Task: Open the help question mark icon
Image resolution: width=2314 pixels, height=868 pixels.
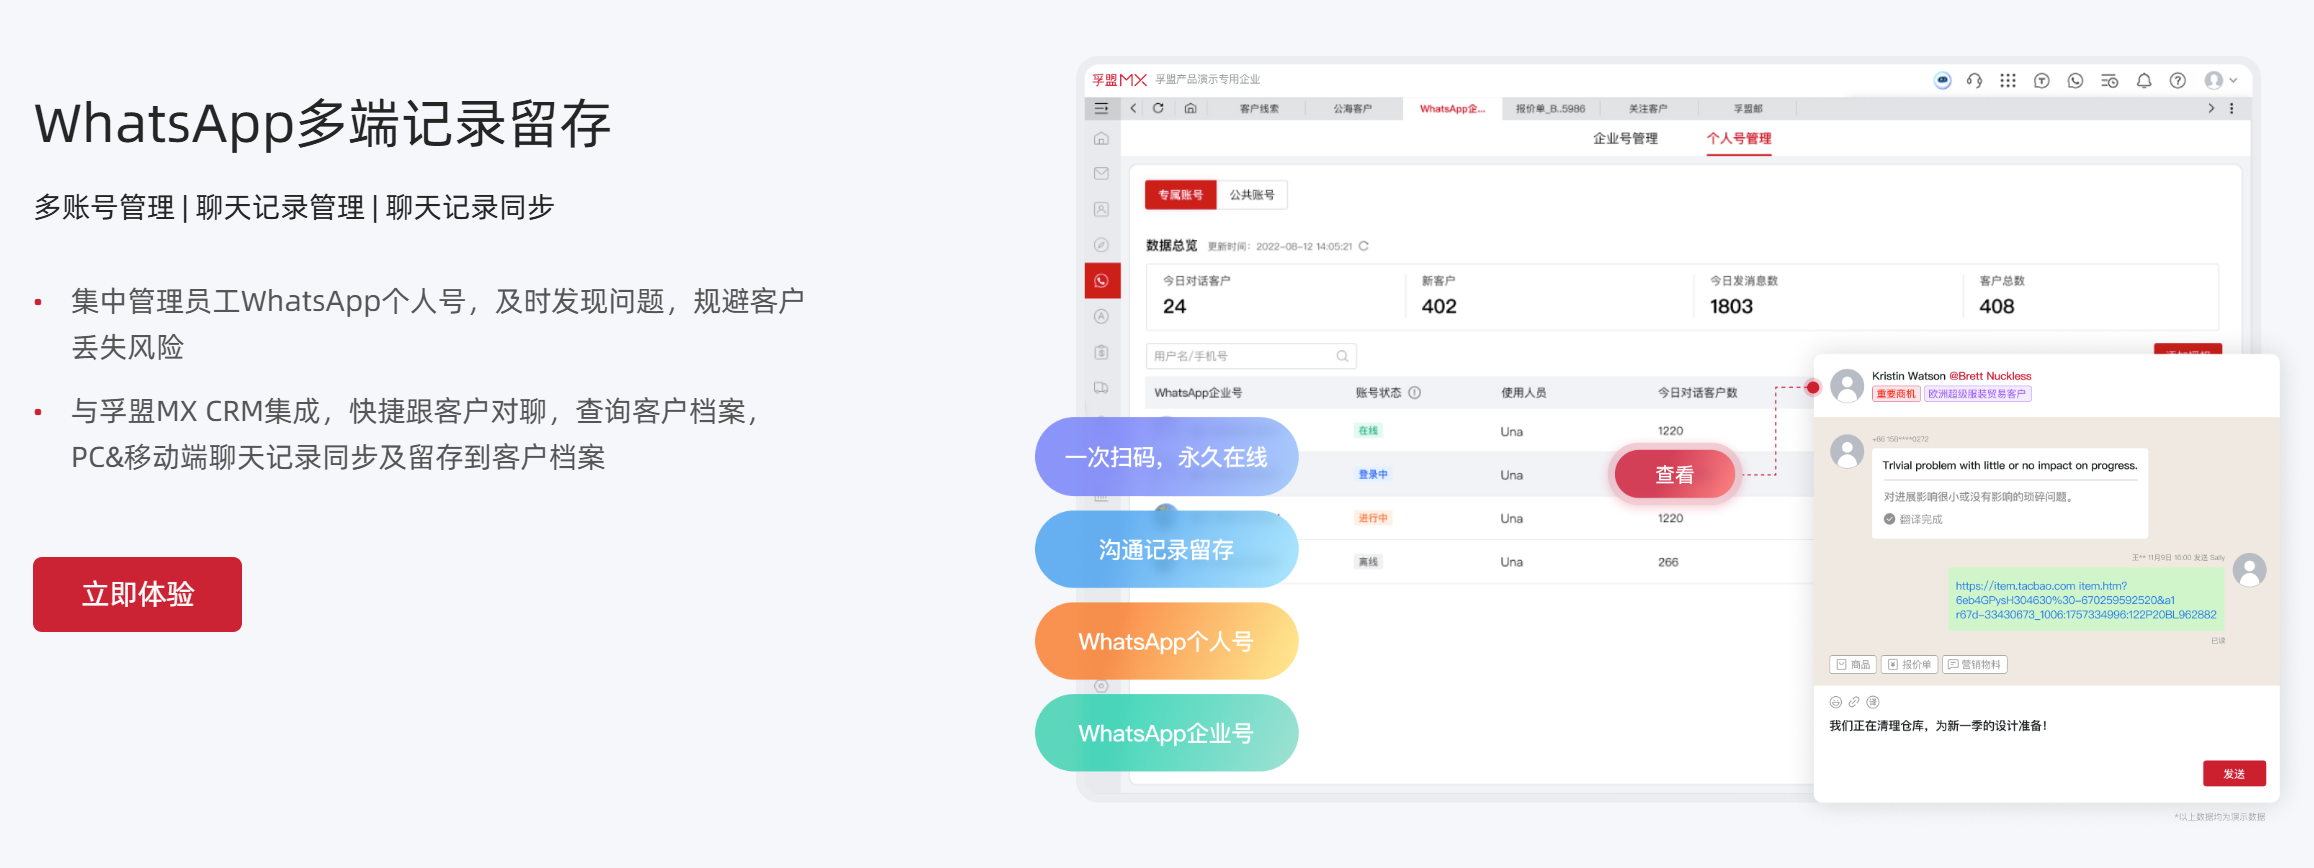Action: pos(2177,80)
